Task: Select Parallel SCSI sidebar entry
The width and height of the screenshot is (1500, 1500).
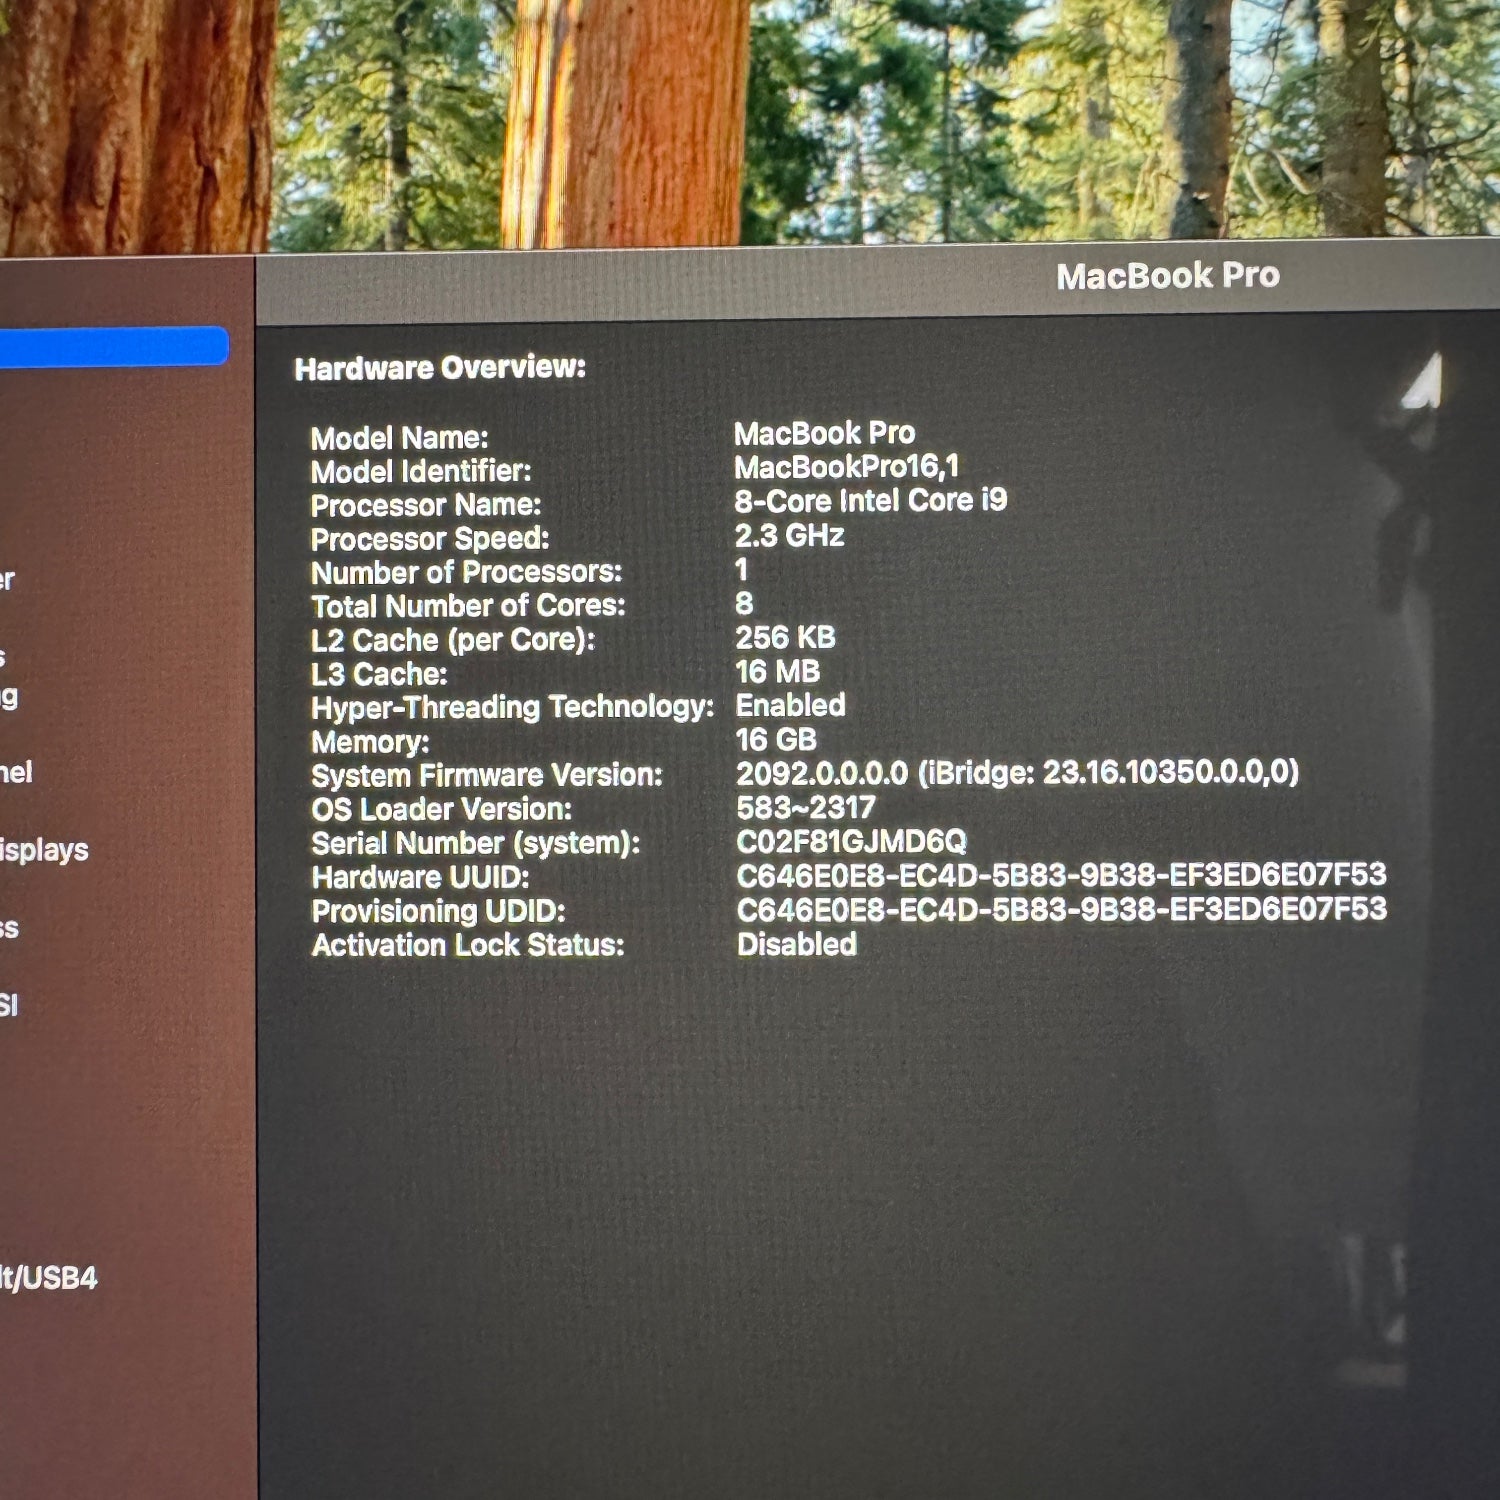Action: [9, 1005]
